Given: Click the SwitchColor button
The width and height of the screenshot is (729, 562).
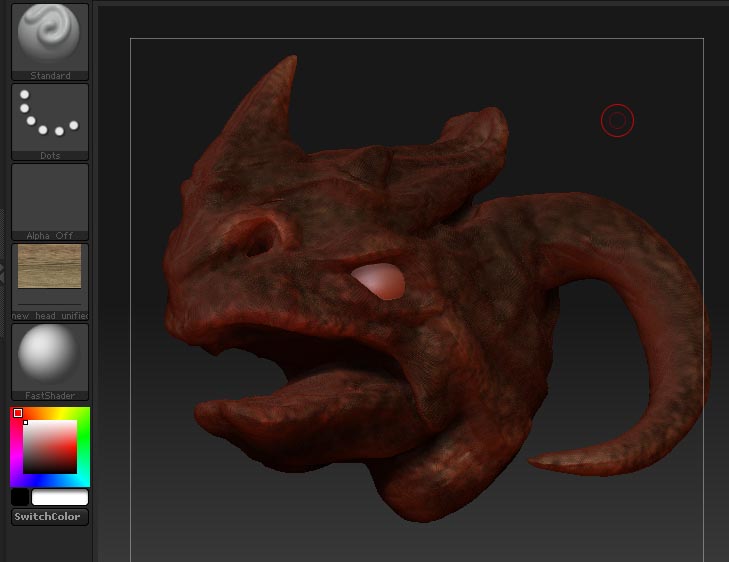Looking at the screenshot, I should pyautogui.click(x=50, y=516).
